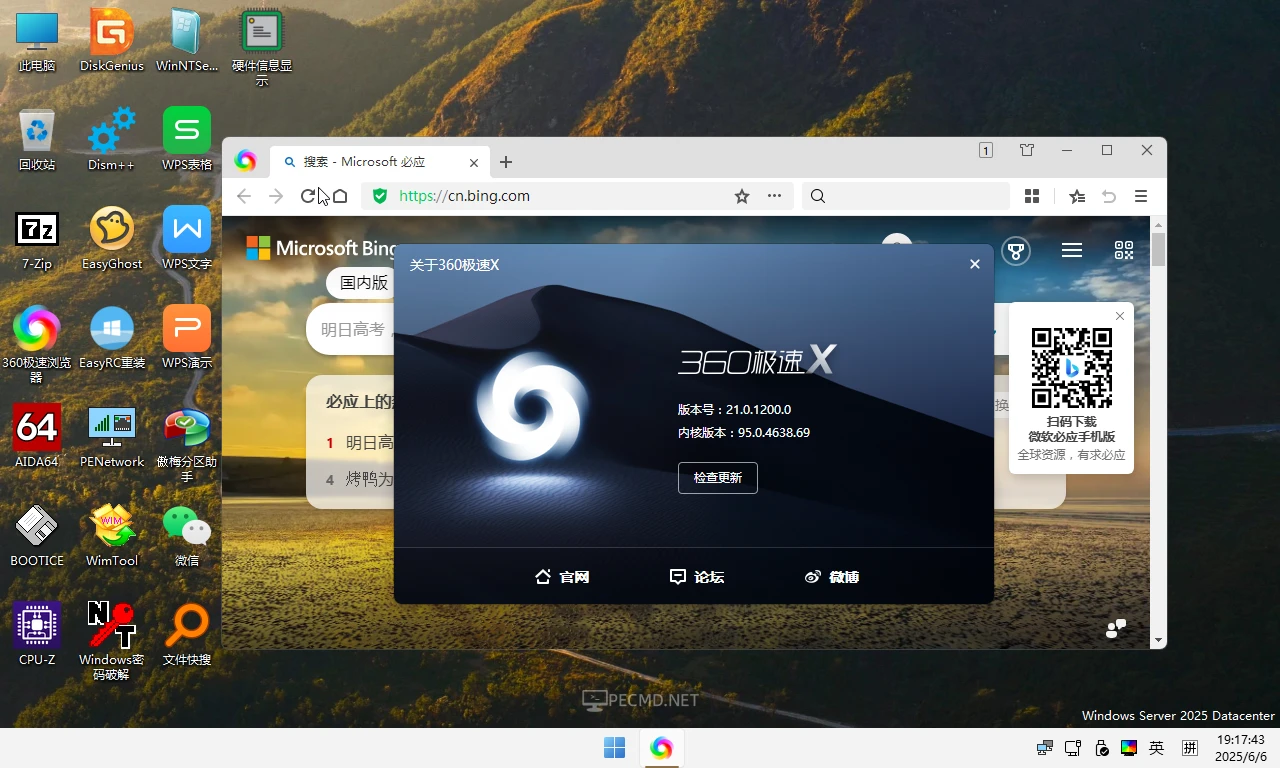Open WPS表格 desktop shortcut
Screen dimensions: 1280x768
[x=187, y=139]
